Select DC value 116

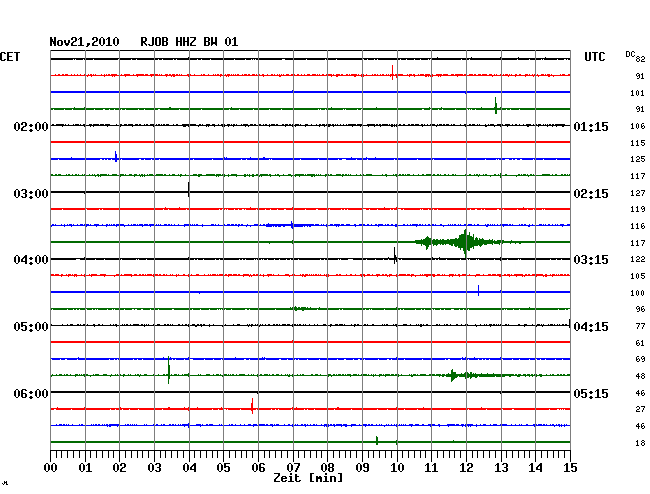pos(638,226)
